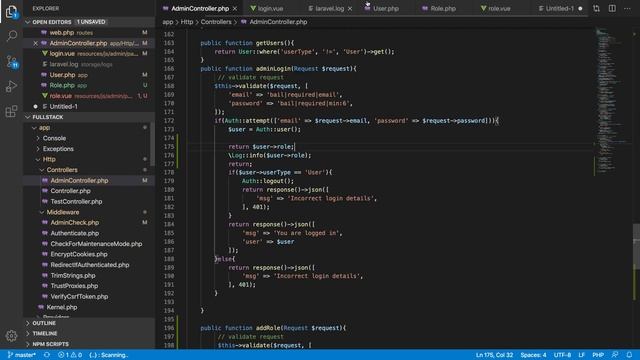Image resolution: width=640 pixels, height=360 pixels.
Task: Click the master branch indicator
Action: pos(22,355)
